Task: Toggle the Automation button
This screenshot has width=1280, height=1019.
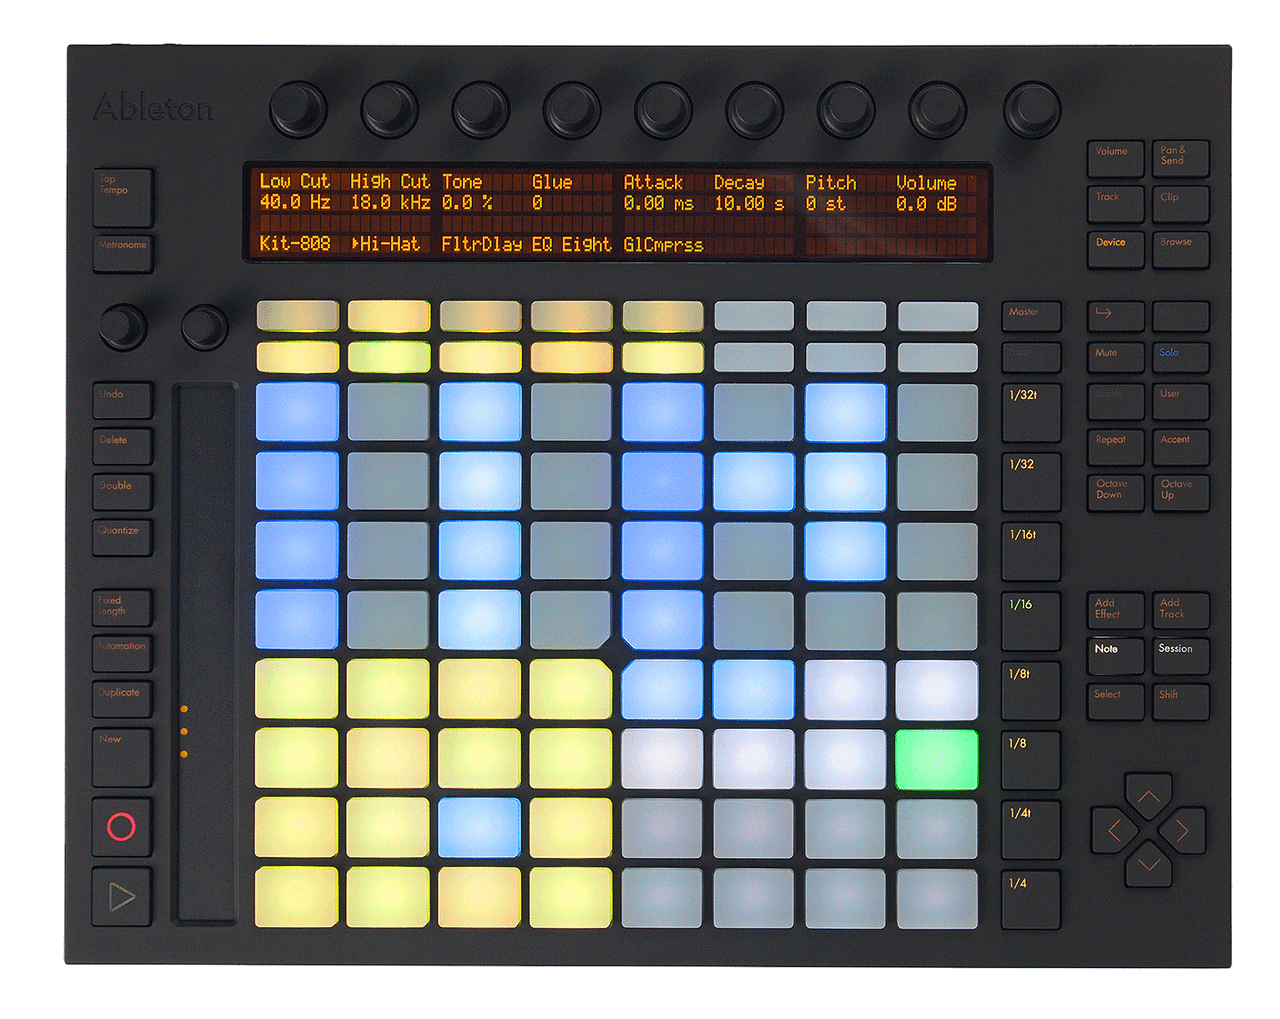Action: [x=122, y=653]
